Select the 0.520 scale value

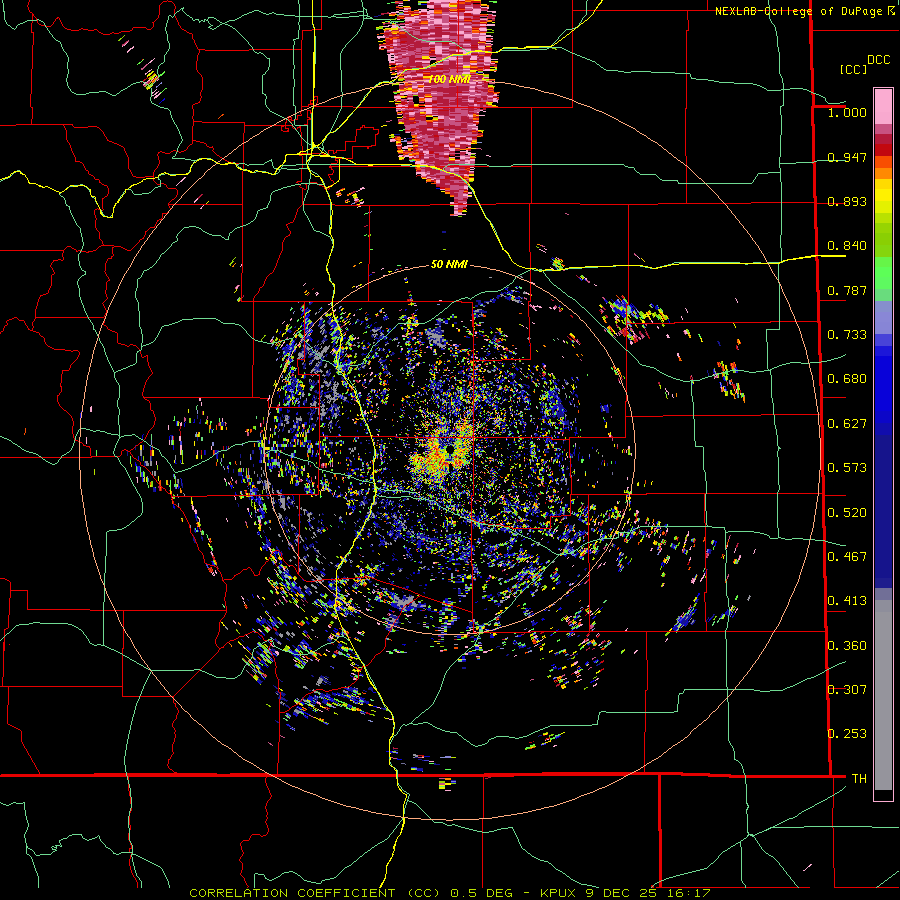point(847,513)
